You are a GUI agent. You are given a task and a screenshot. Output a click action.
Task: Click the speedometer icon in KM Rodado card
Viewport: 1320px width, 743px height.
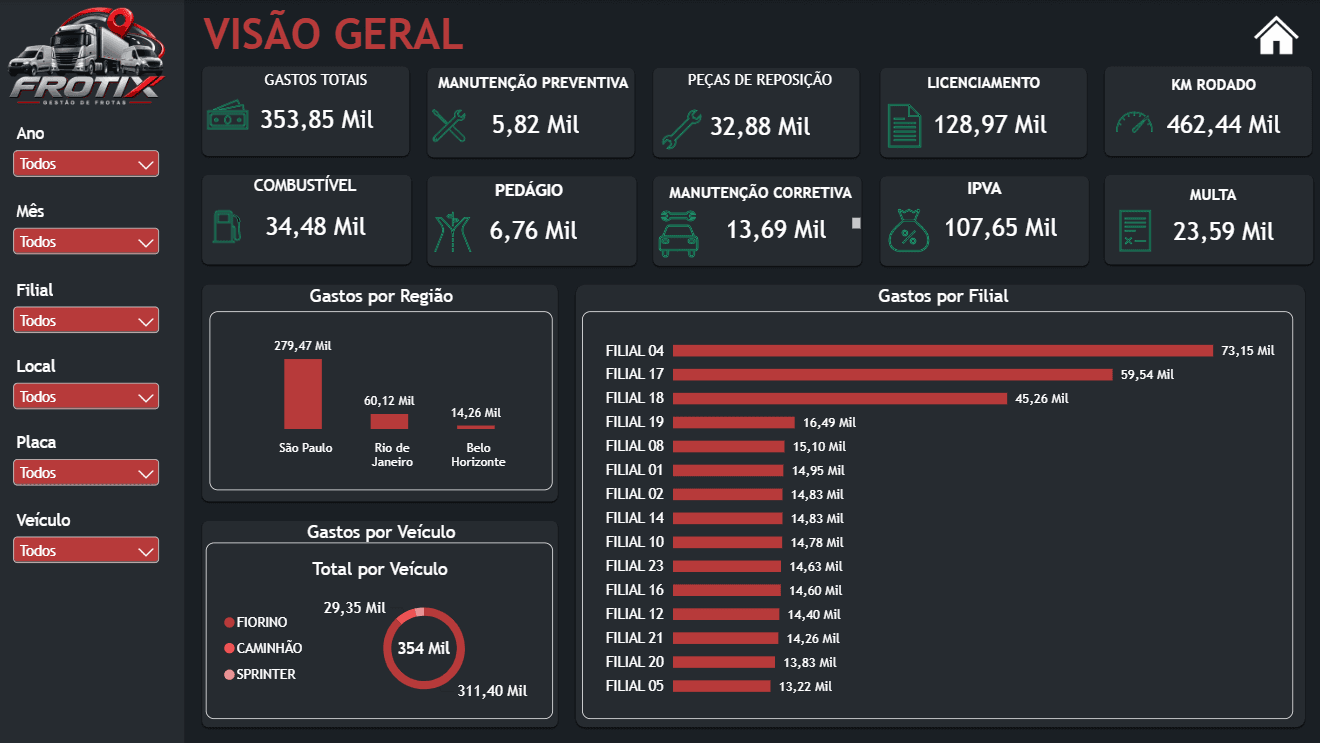[x=1134, y=124]
